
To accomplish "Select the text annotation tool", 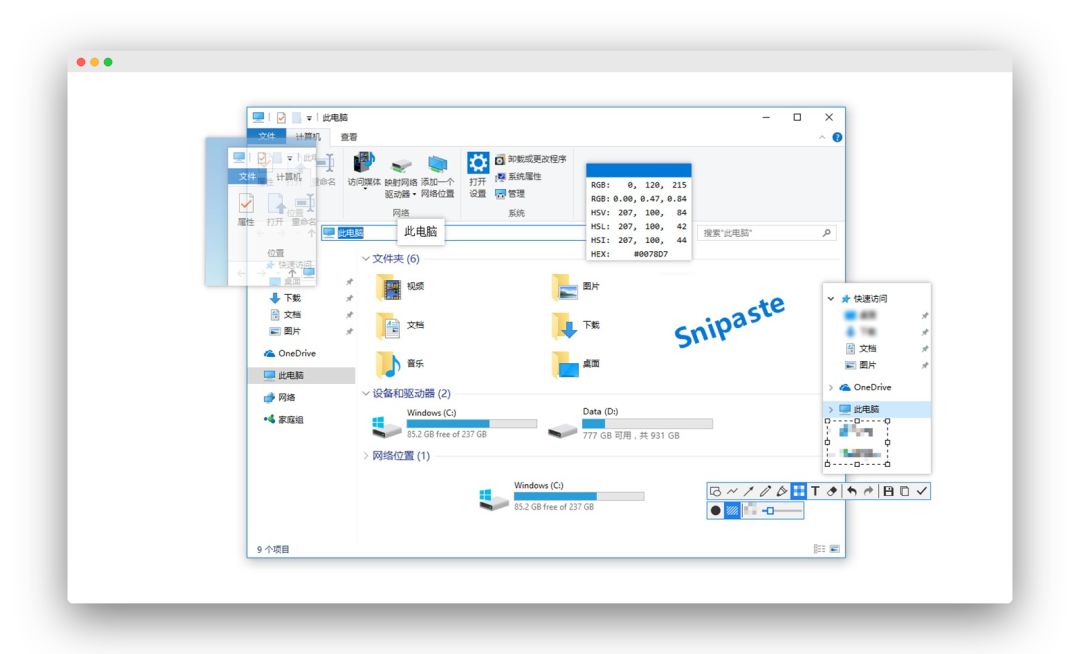I will coord(816,491).
